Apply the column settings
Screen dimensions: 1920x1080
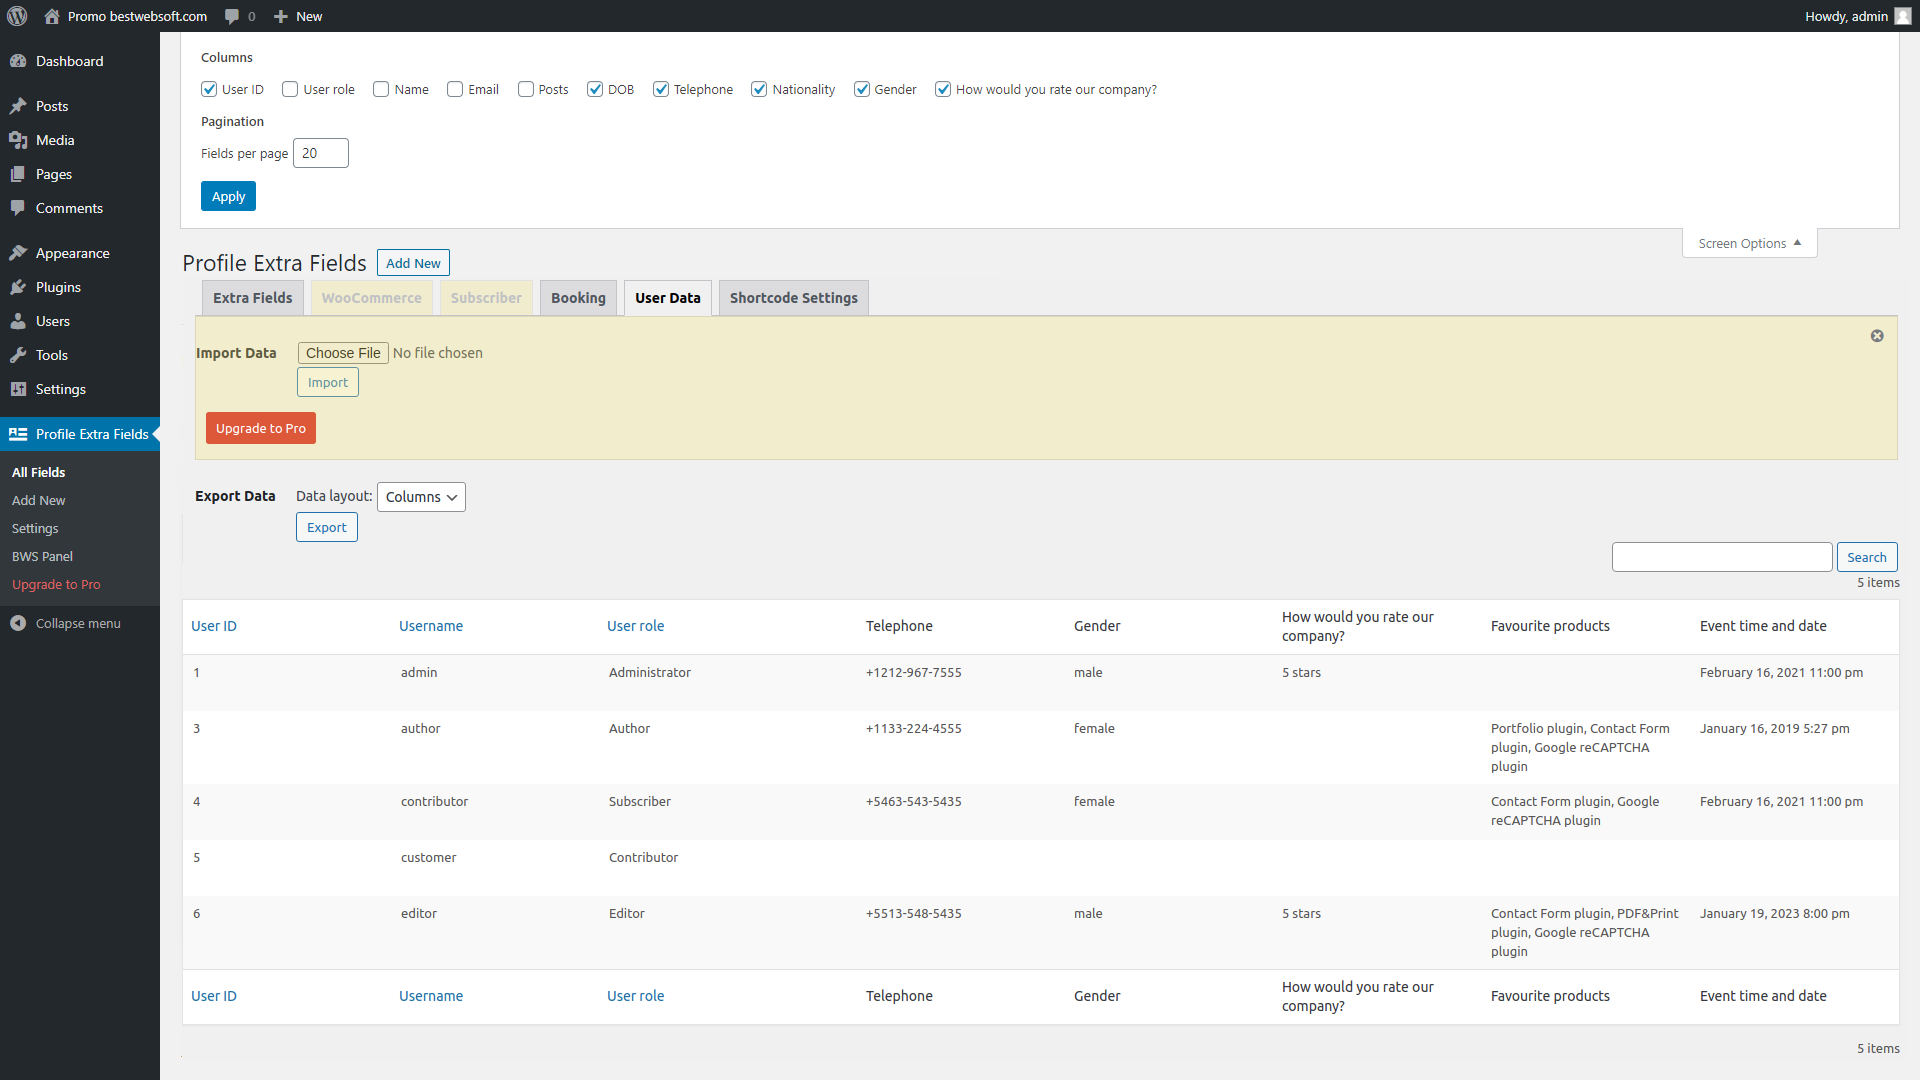click(227, 196)
